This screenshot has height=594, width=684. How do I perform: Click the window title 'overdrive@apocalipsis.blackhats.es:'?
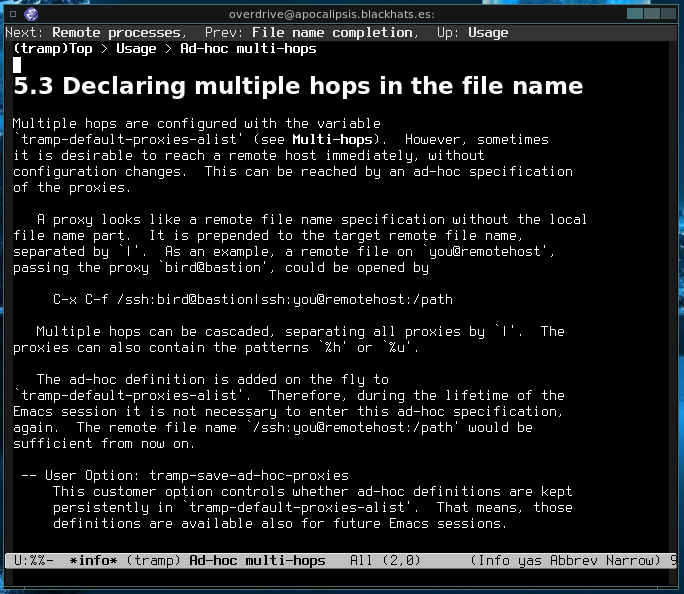[332, 14]
